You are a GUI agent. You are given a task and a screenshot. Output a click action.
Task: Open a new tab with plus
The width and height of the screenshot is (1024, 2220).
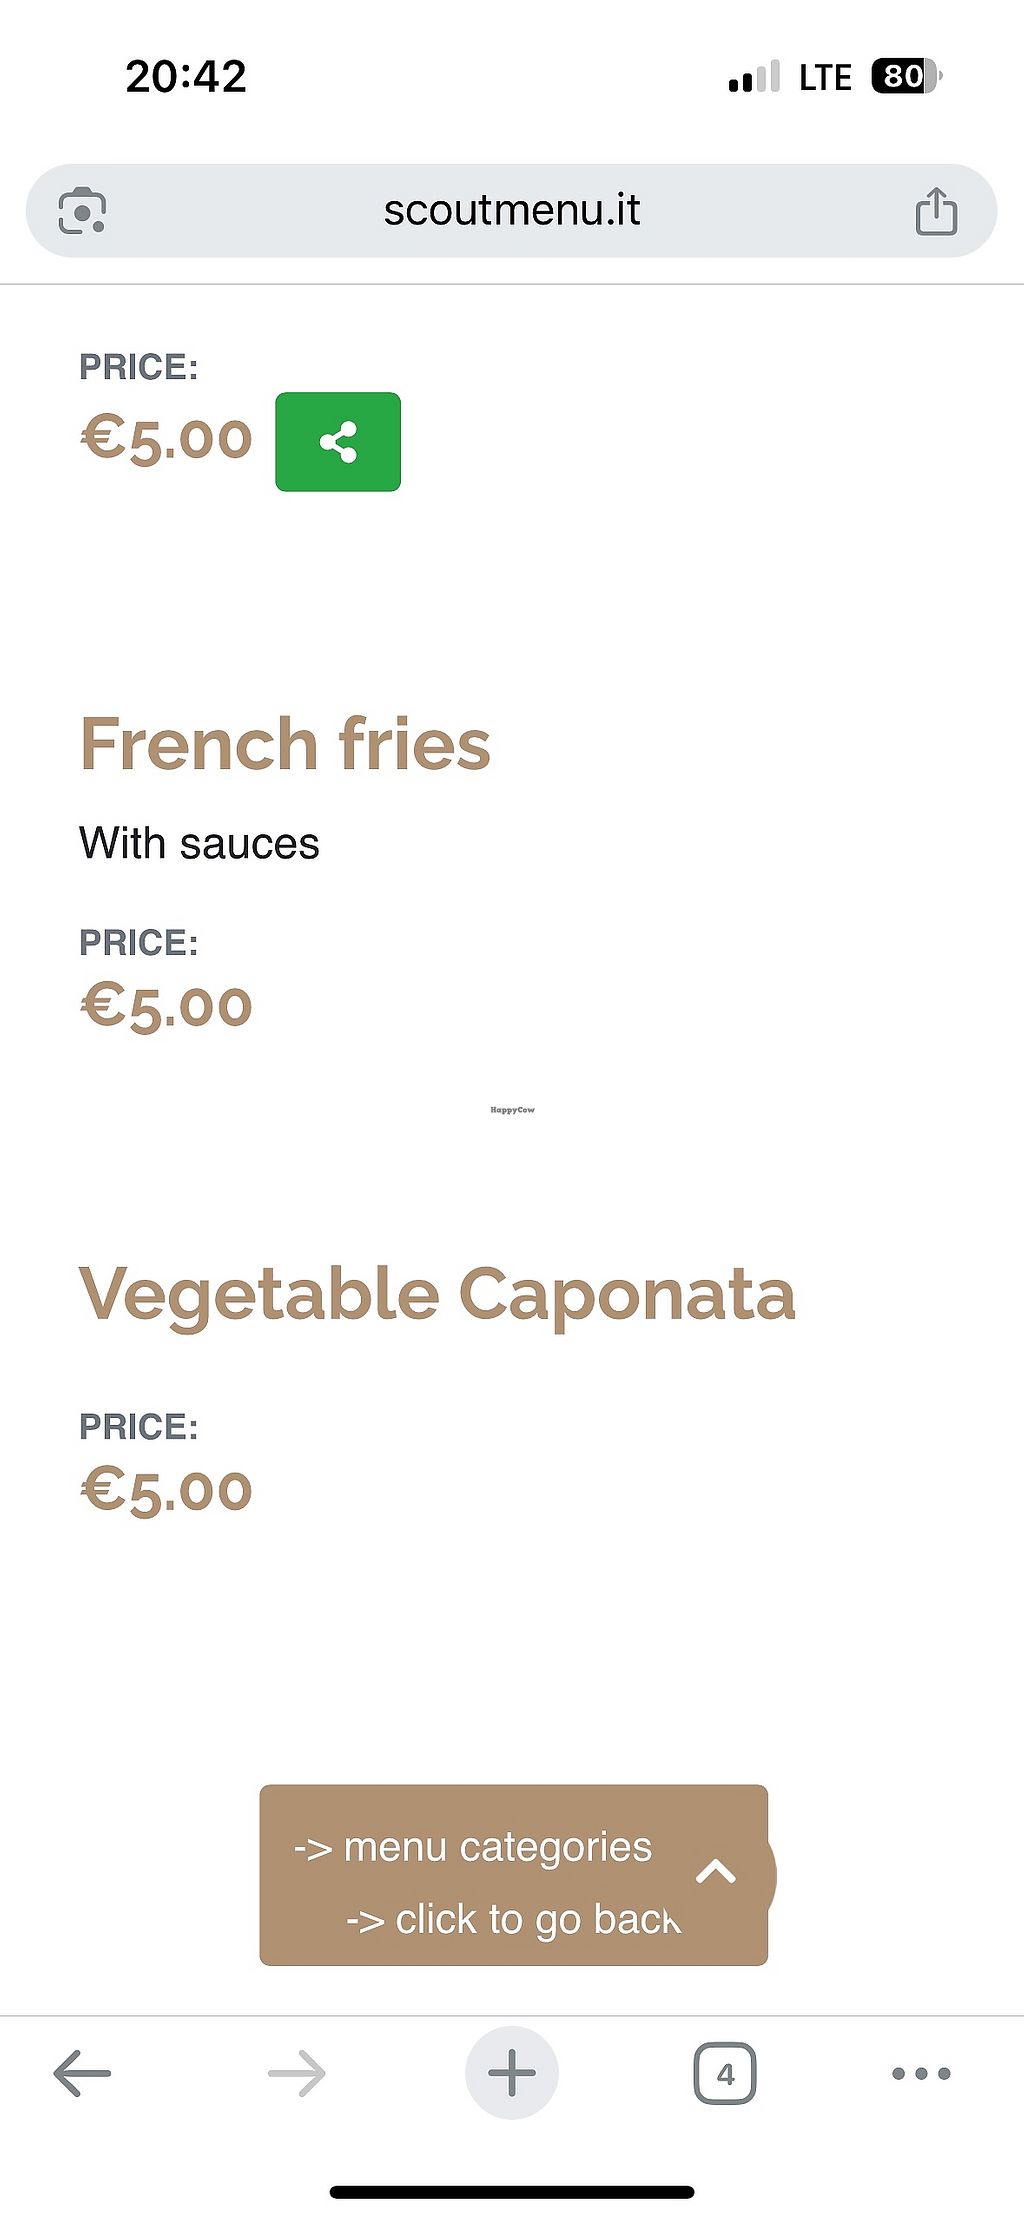tap(512, 2072)
